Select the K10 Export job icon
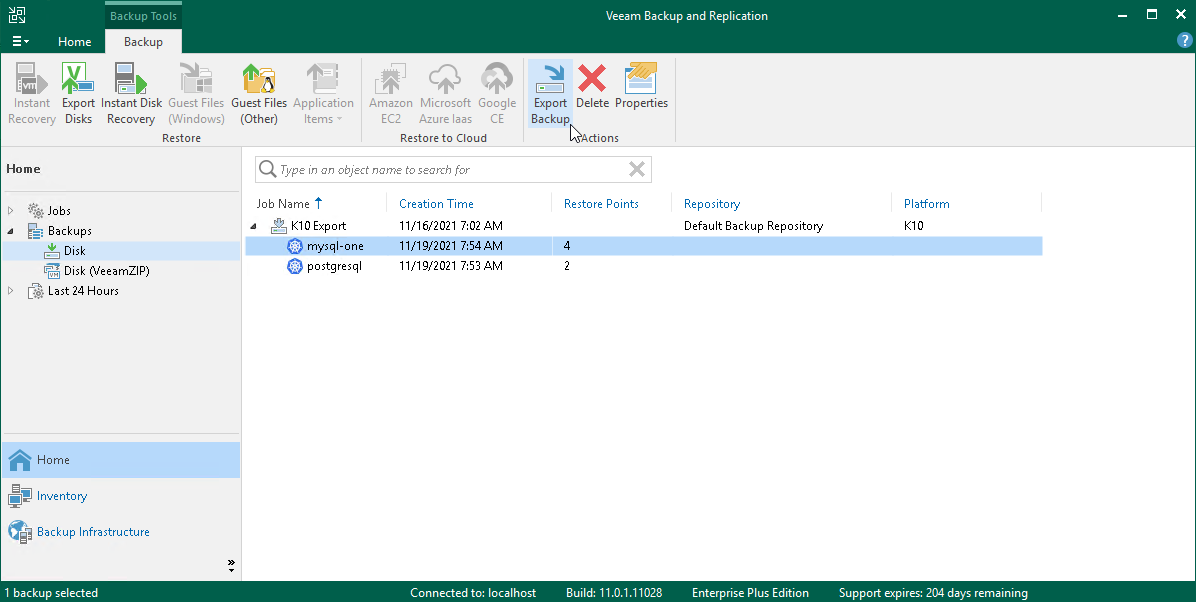The height and width of the screenshot is (602, 1196). (x=278, y=226)
